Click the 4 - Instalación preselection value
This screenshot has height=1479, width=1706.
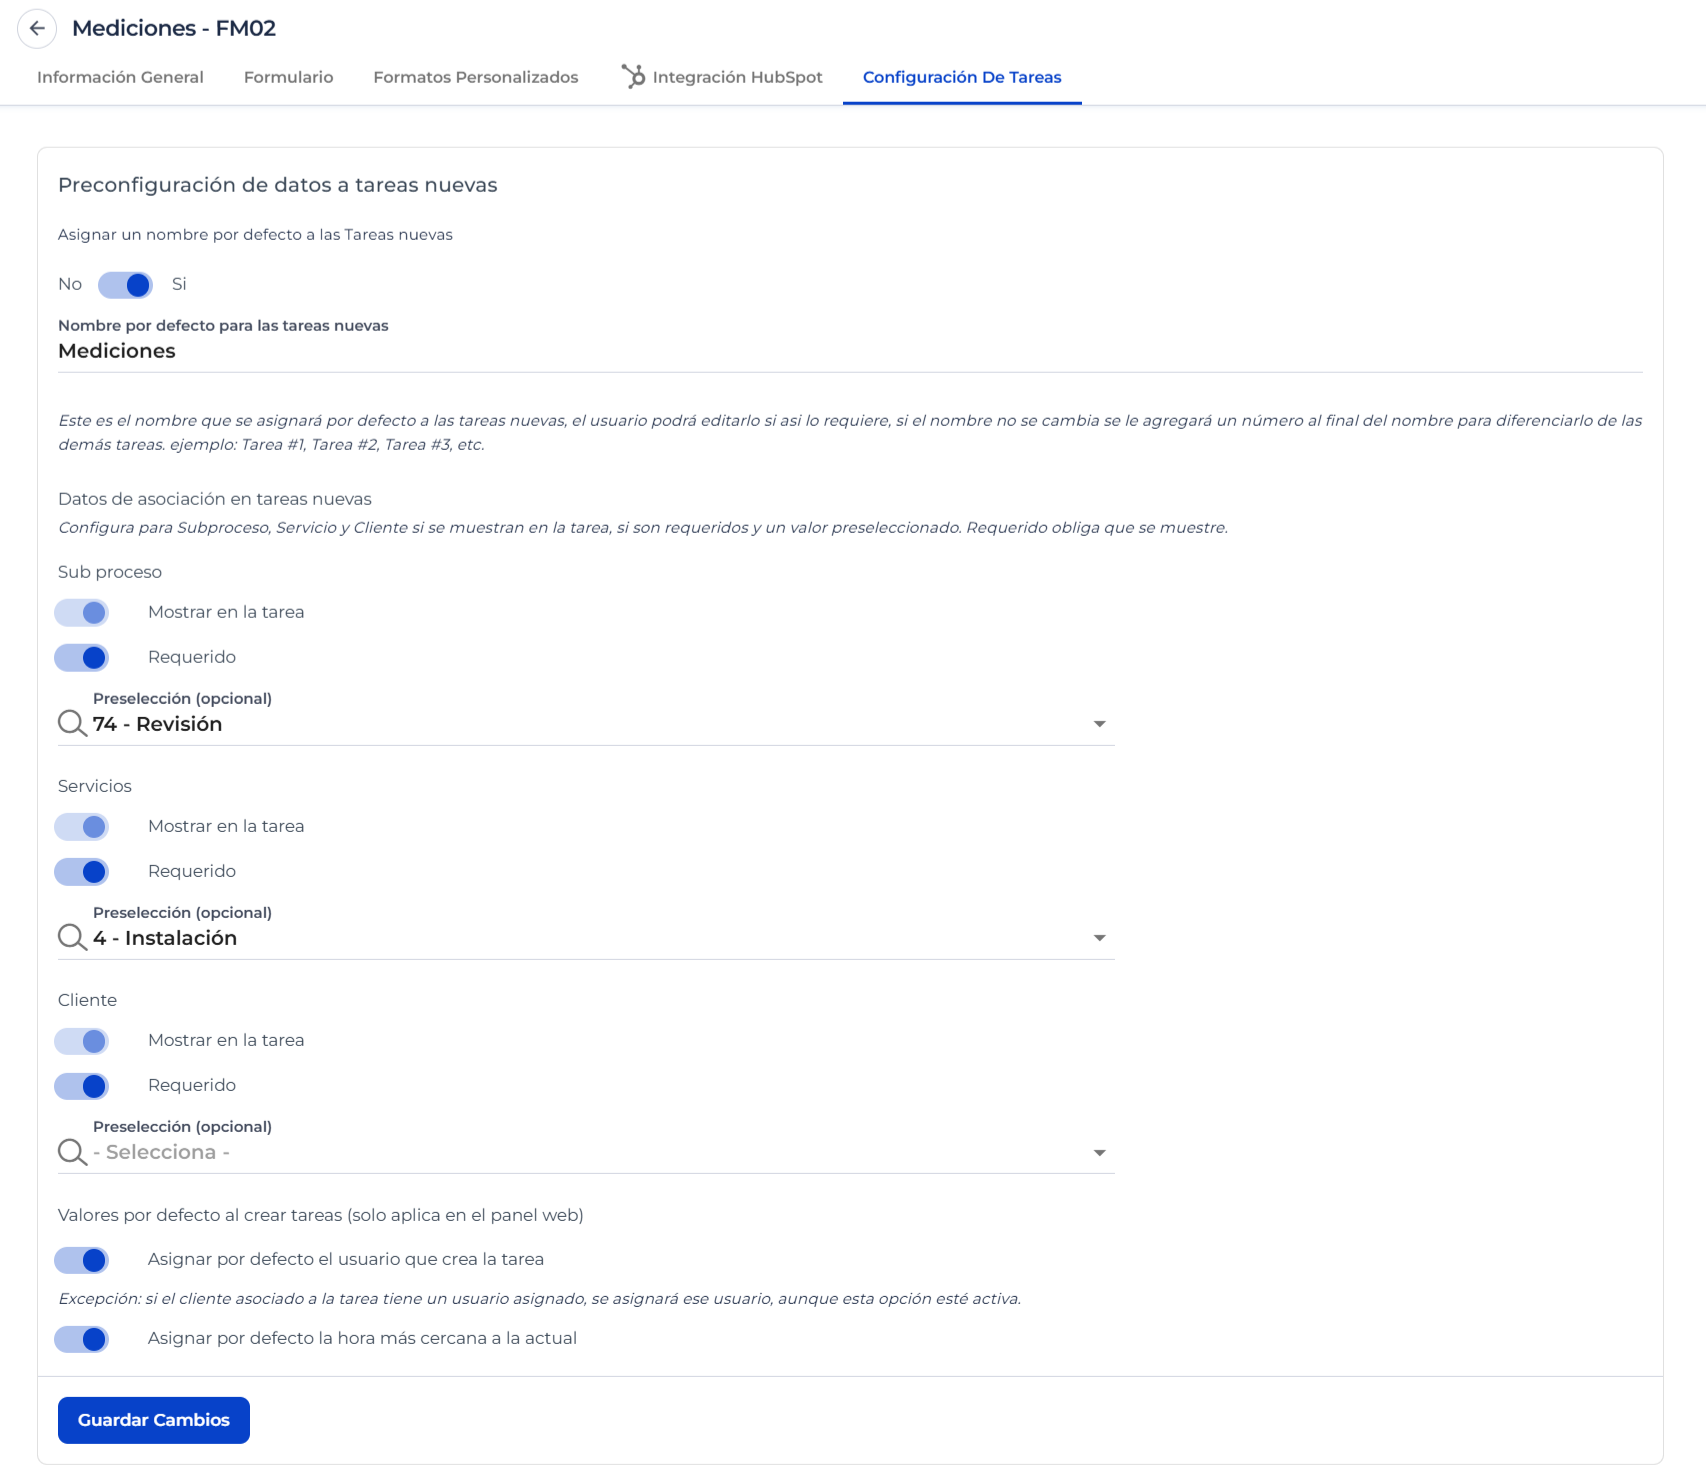pos(165,938)
